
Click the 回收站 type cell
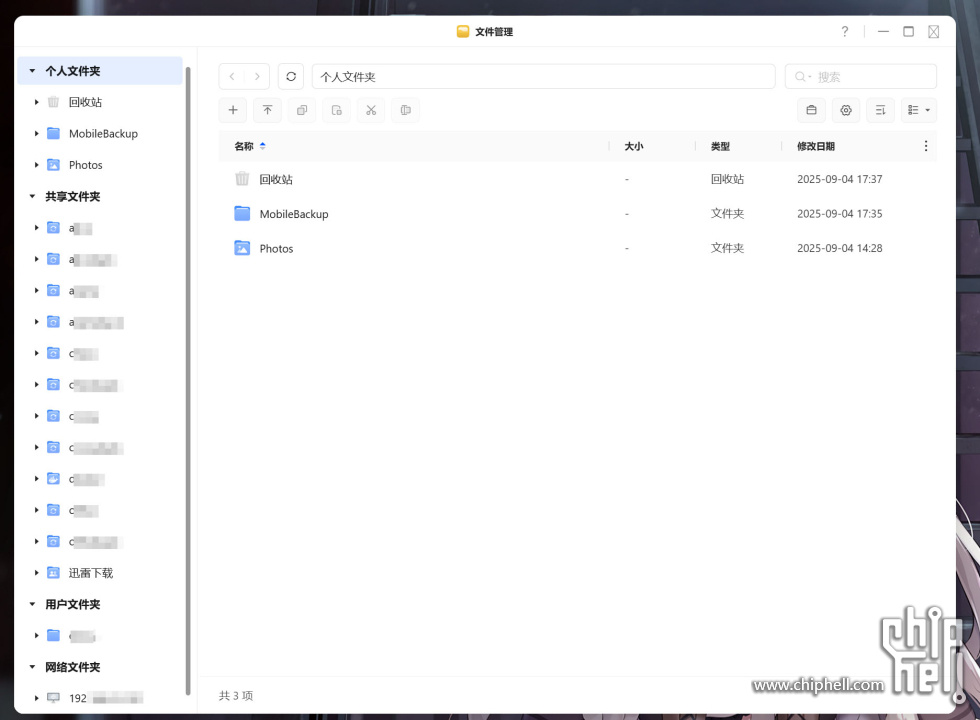727,179
